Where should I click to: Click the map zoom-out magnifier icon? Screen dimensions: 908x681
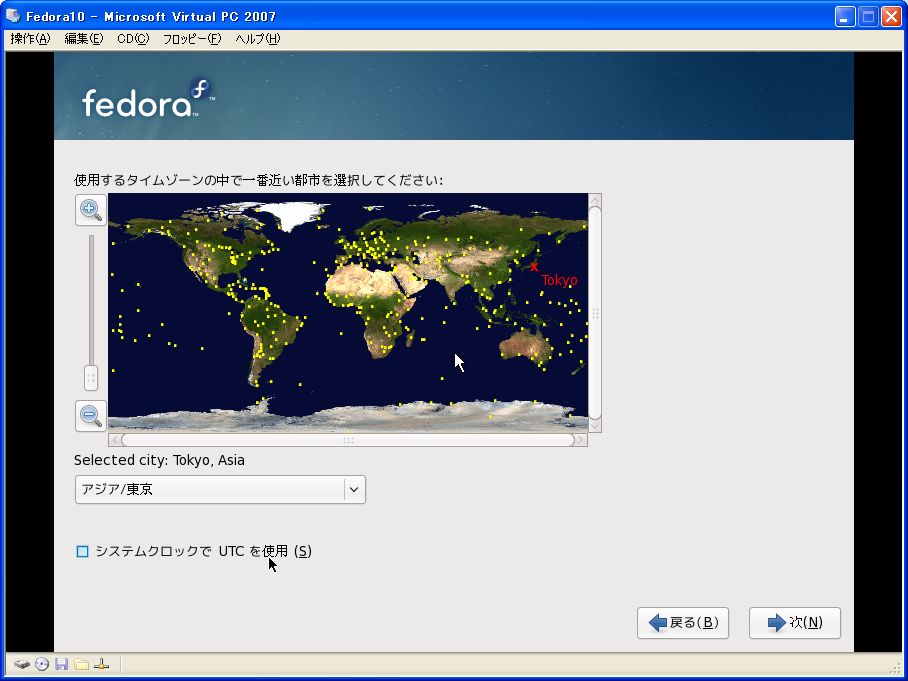coord(91,415)
